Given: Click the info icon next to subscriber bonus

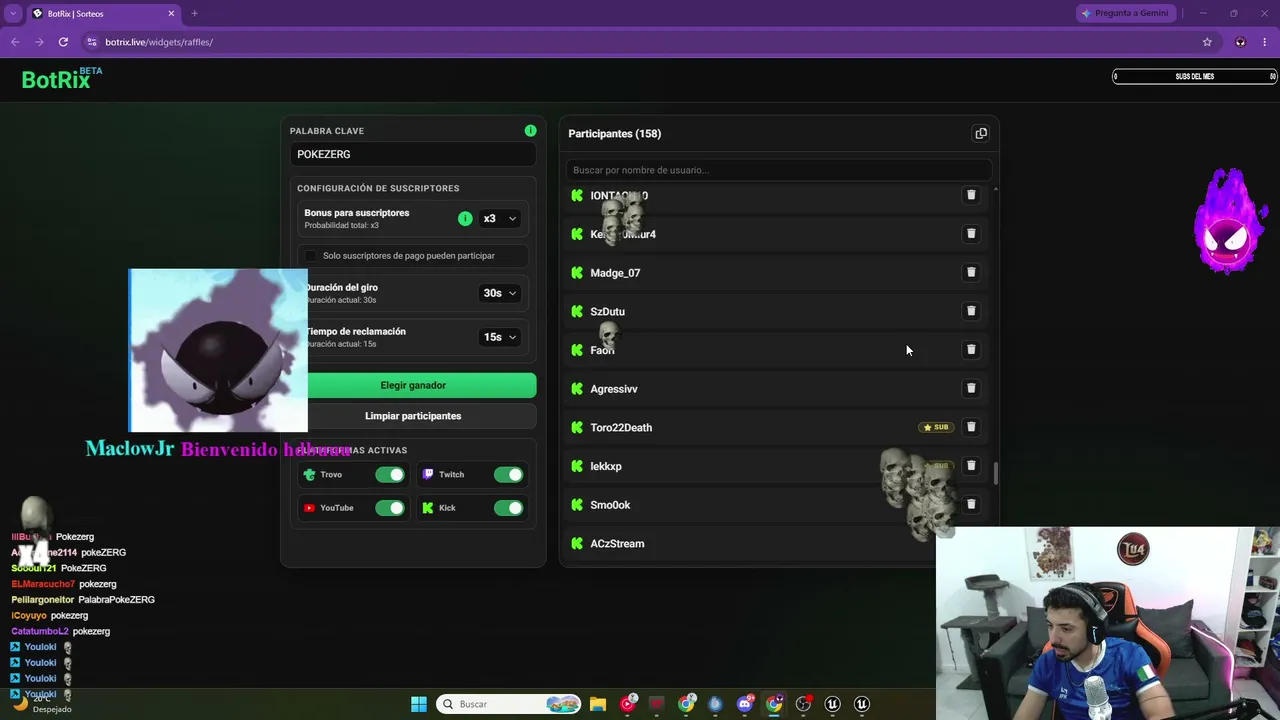Looking at the screenshot, I should (465, 218).
